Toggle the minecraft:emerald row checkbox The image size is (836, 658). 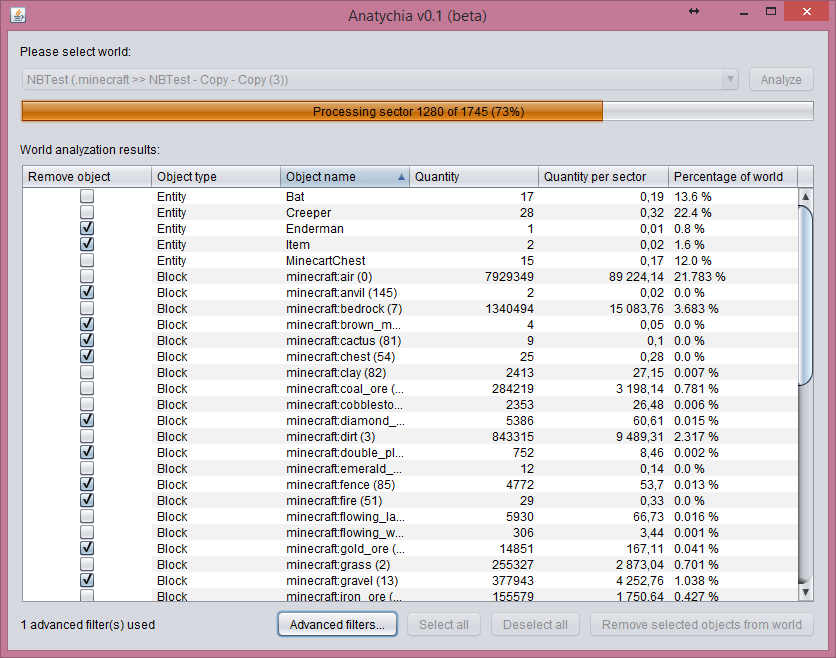coord(87,468)
